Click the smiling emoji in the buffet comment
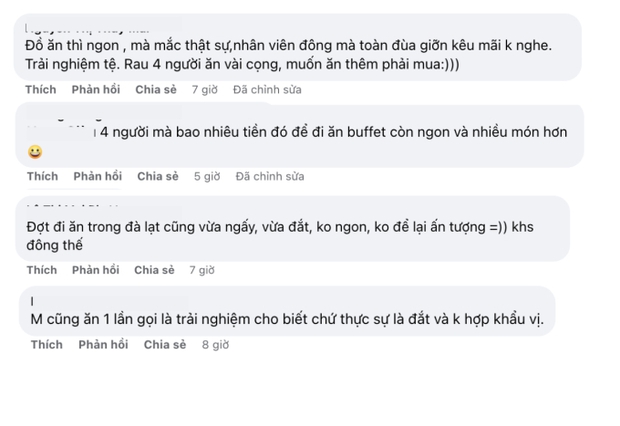The height and width of the screenshot is (426, 620). (35, 154)
